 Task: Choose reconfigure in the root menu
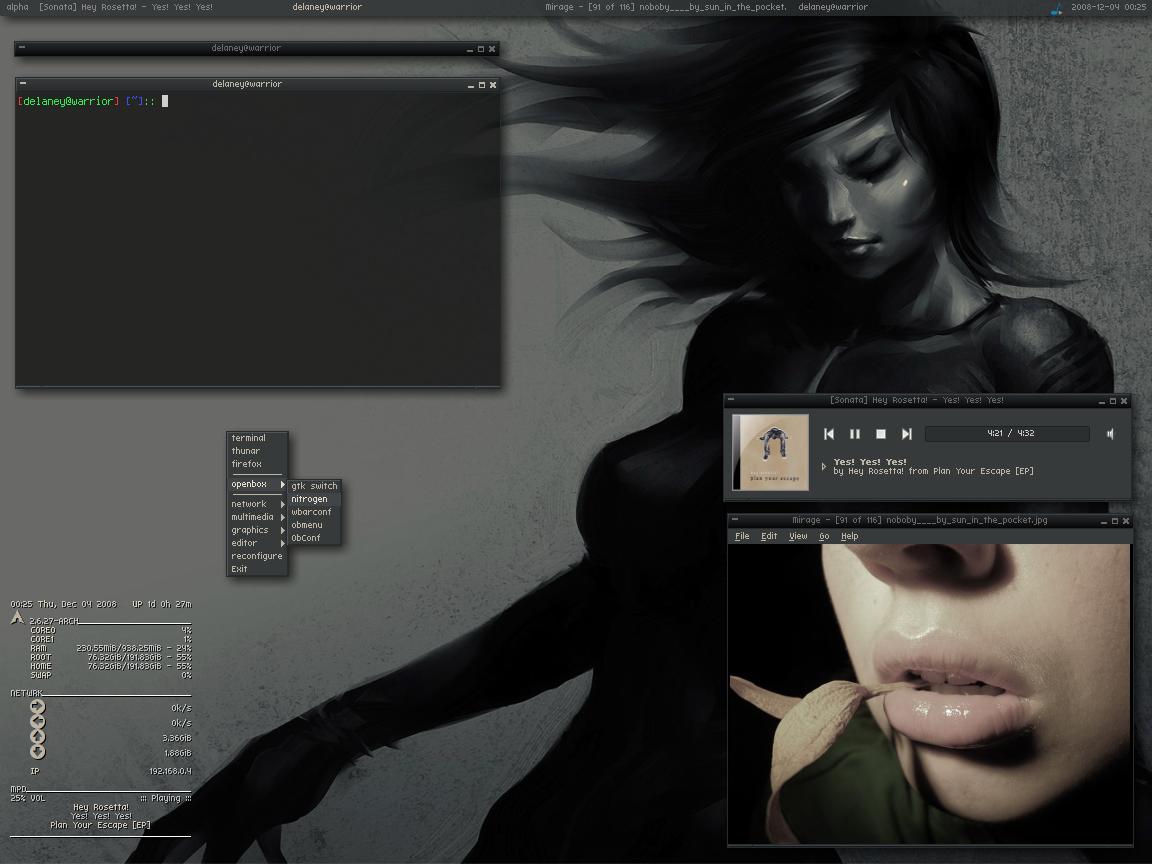point(256,556)
